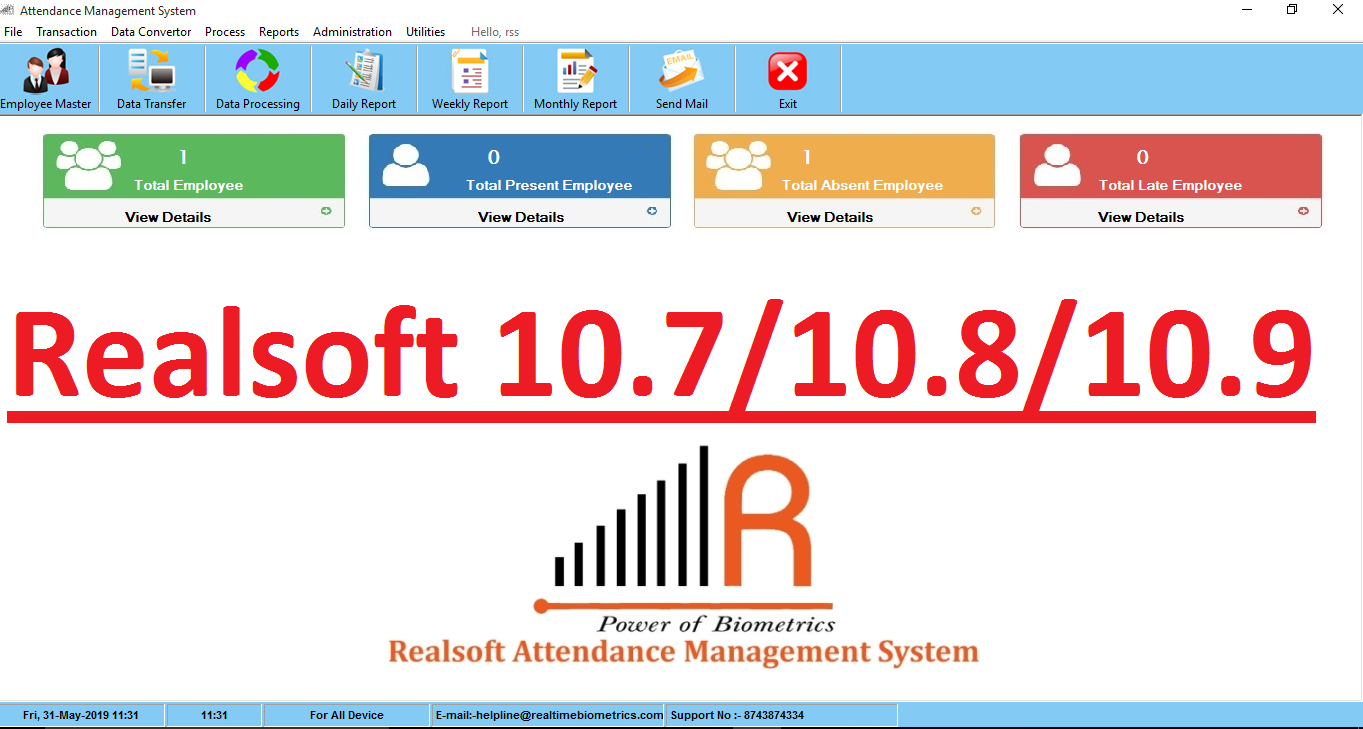Viewport: 1363px width, 729px height.
Task: Click the Total Present Employee person icon
Action: click(x=406, y=166)
